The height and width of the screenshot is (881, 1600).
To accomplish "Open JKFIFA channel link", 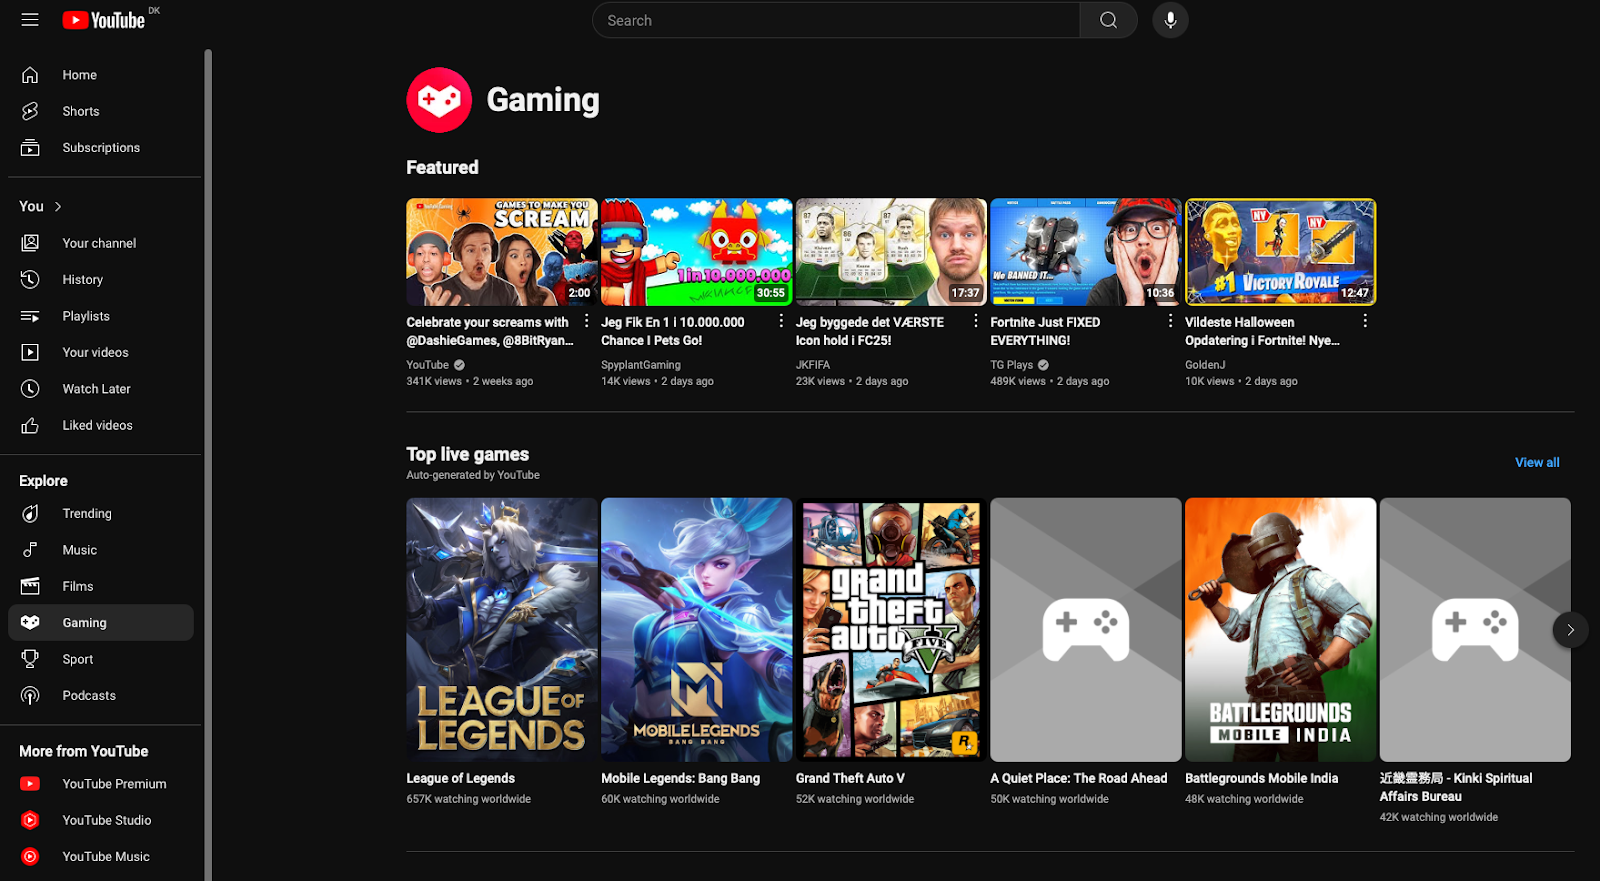I will [x=813, y=365].
